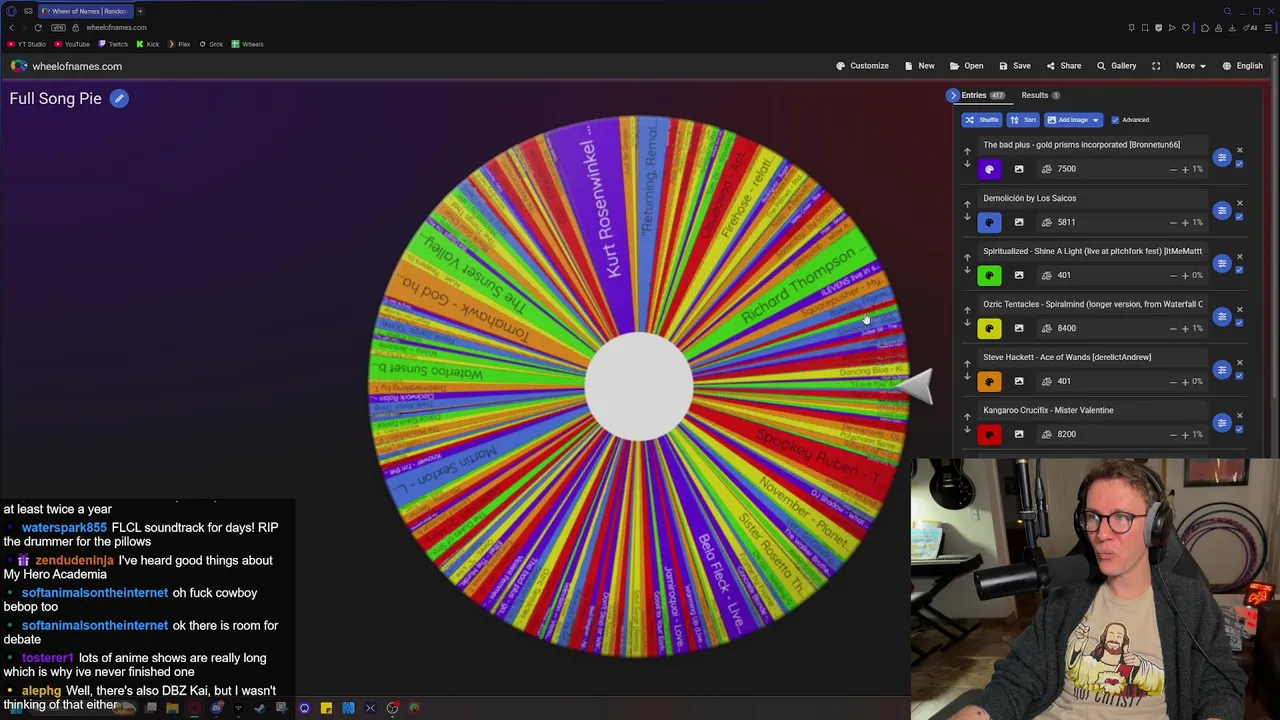Image resolution: width=1280 pixels, height=720 pixels.
Task: Open the Plex bookmark
Action: pyautogui.click(x=179, y=44)
